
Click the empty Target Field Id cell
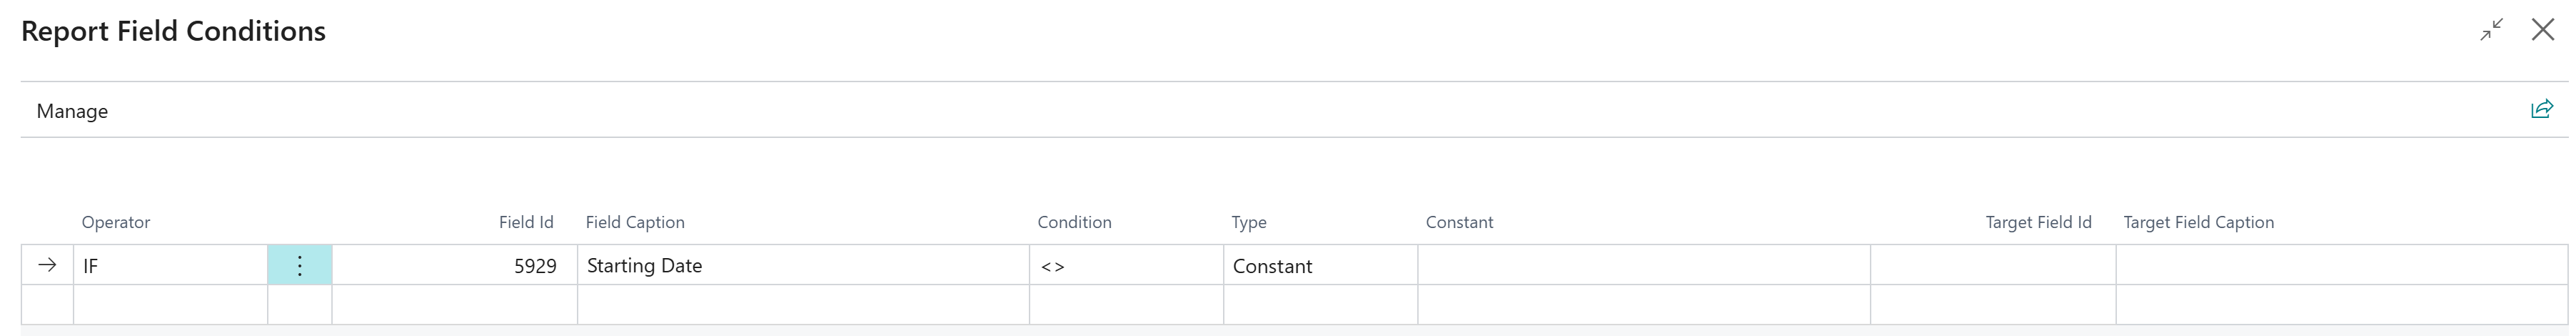tap(1992, 266)
